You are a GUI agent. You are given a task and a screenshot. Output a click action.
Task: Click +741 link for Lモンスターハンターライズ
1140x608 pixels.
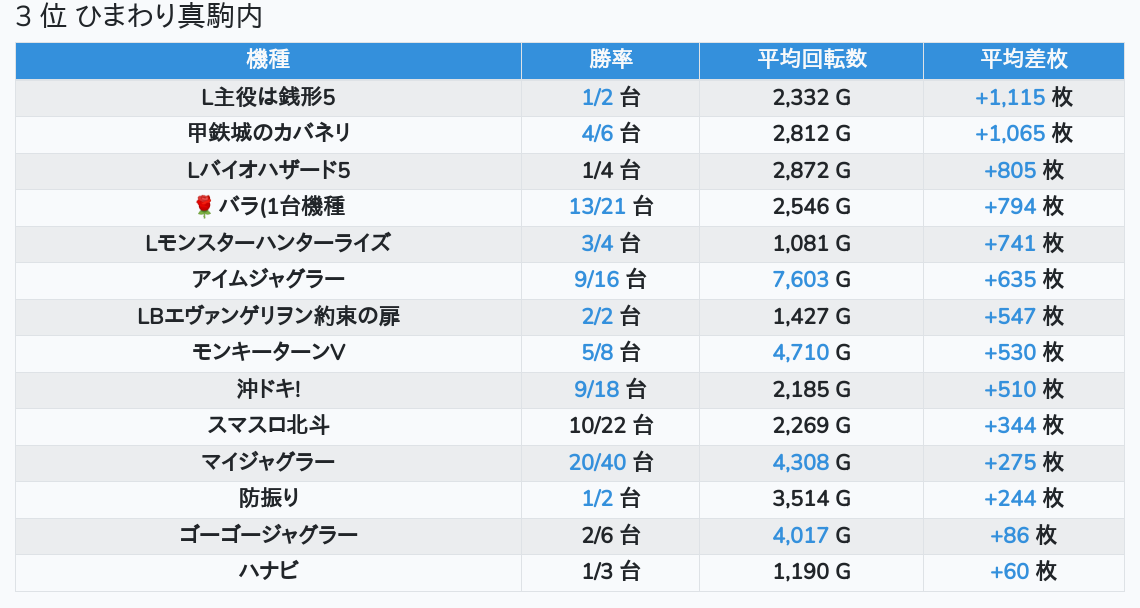point(1010,244)
